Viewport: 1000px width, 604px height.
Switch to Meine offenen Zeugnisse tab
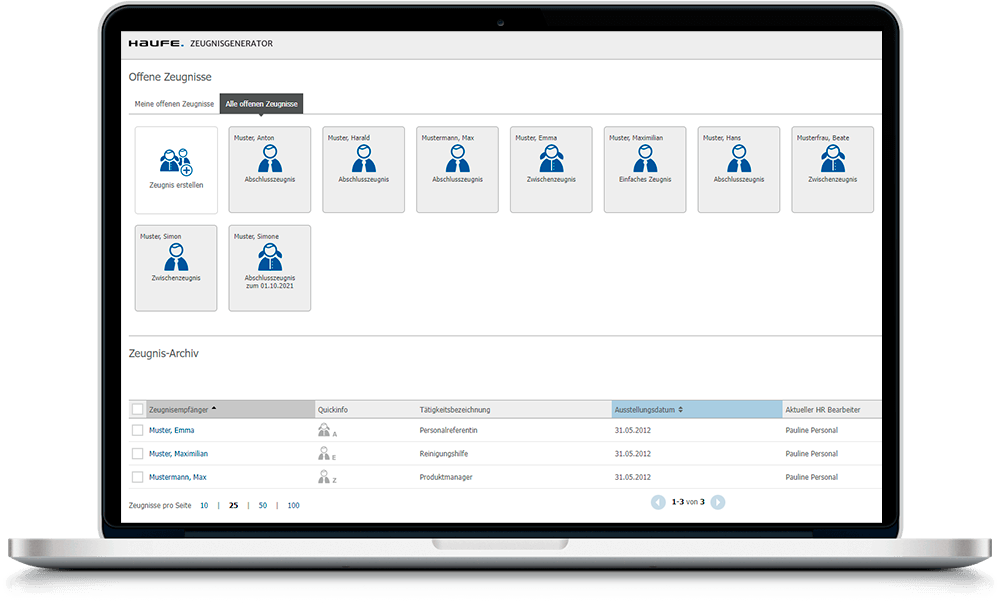[174, 104]
